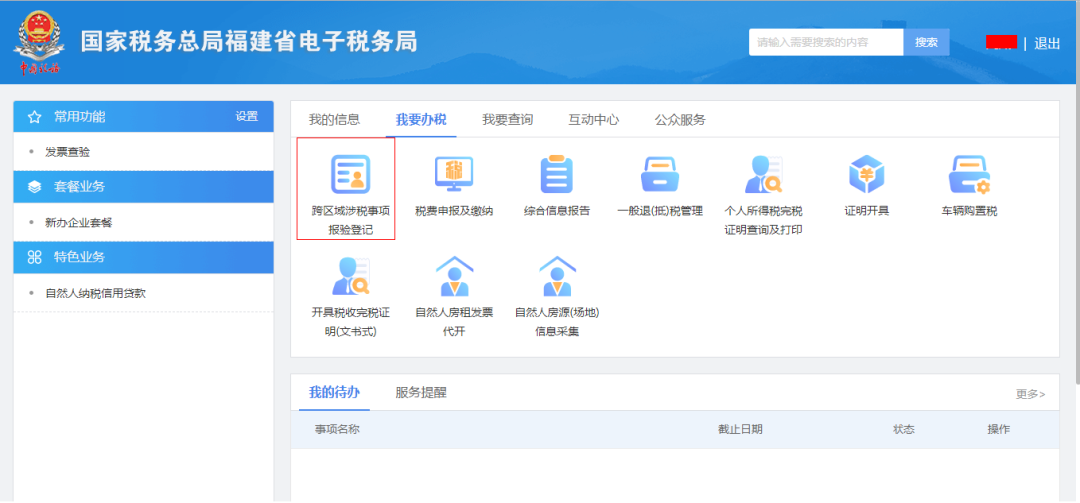This screenshot has height=503, width=1080.
Task: Click the 车辆购置税 label text
Action: [969, 211]
